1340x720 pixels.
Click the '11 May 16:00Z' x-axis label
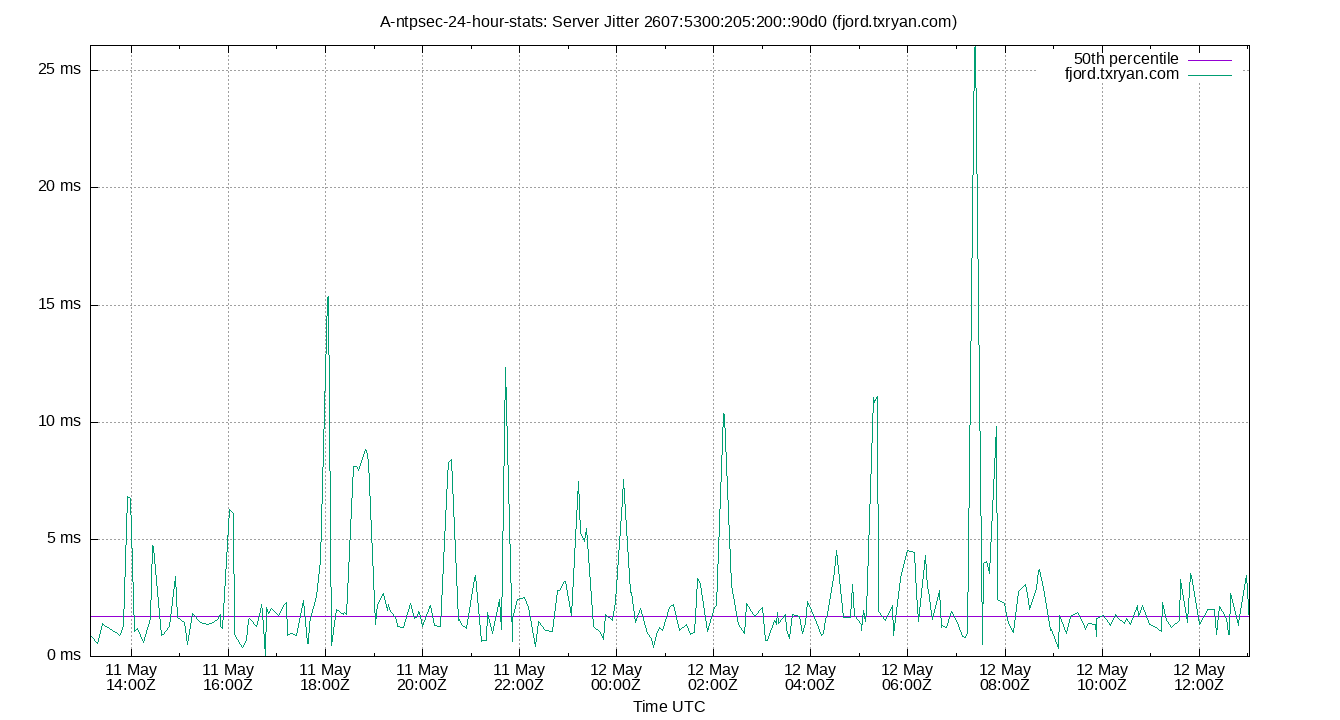228,677
